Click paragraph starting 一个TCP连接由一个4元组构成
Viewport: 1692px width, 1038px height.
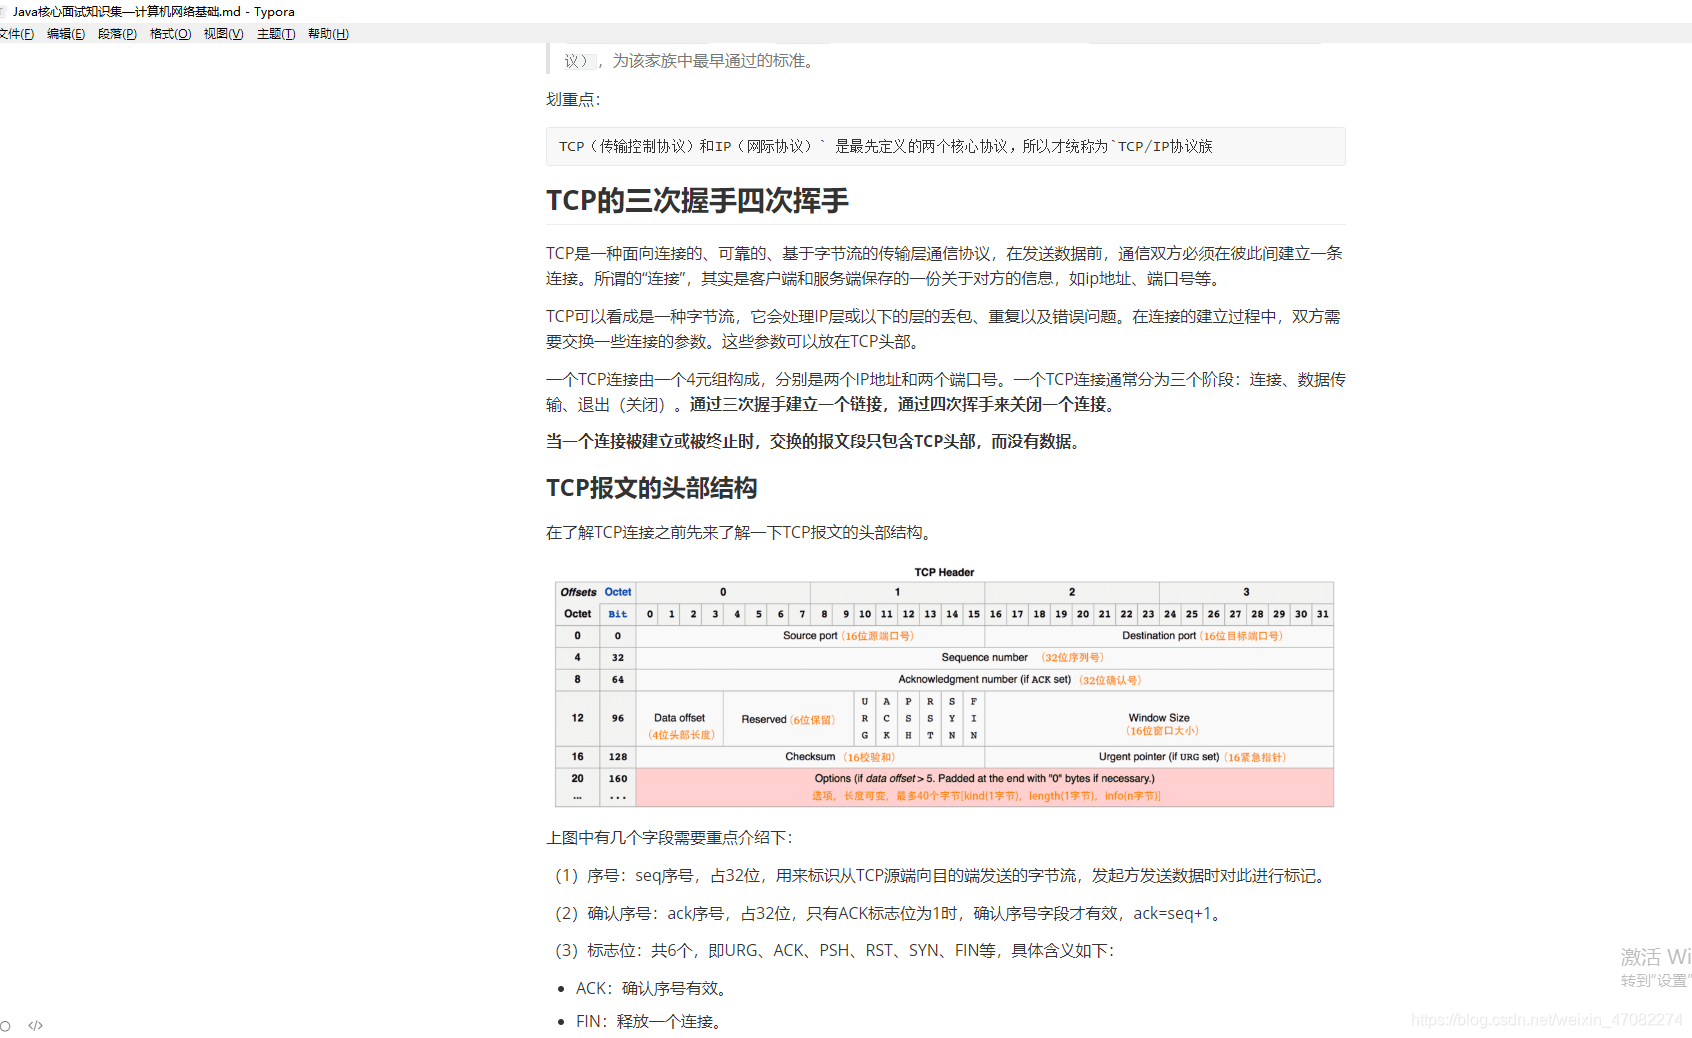[x=945, y=392]
